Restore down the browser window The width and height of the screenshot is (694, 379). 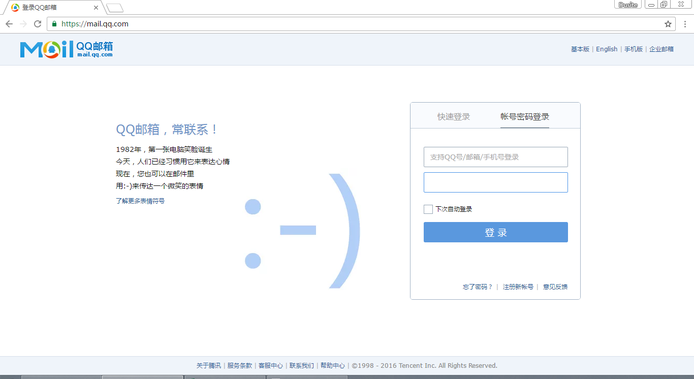tap(663, 4)
